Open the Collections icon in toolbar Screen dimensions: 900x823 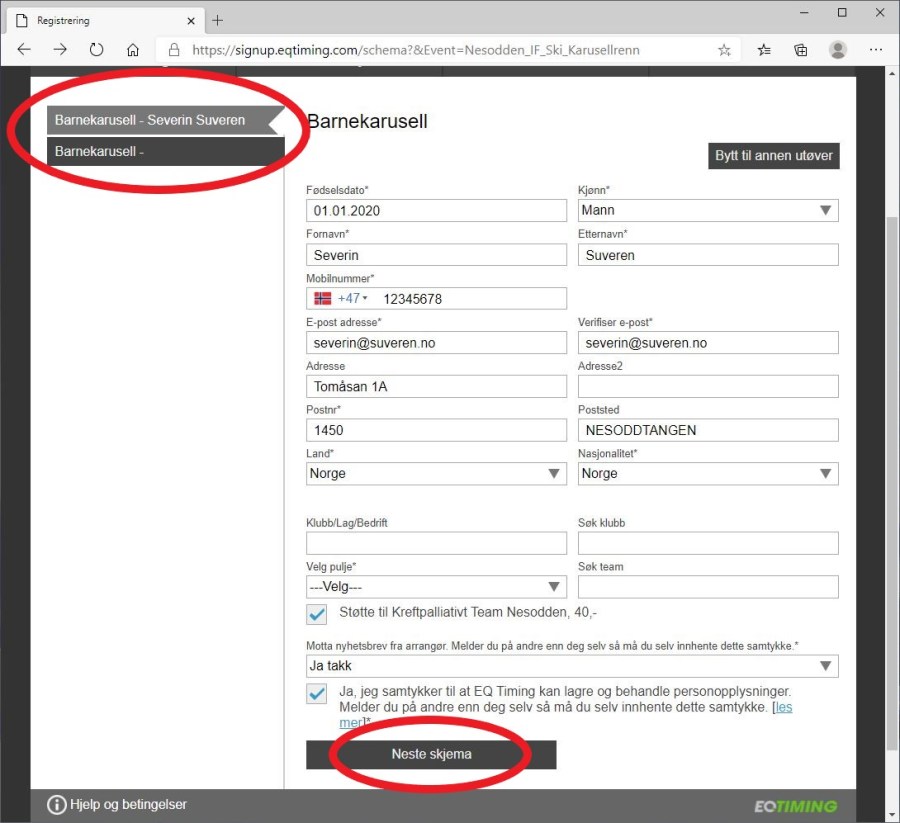[x=801, y=49]
